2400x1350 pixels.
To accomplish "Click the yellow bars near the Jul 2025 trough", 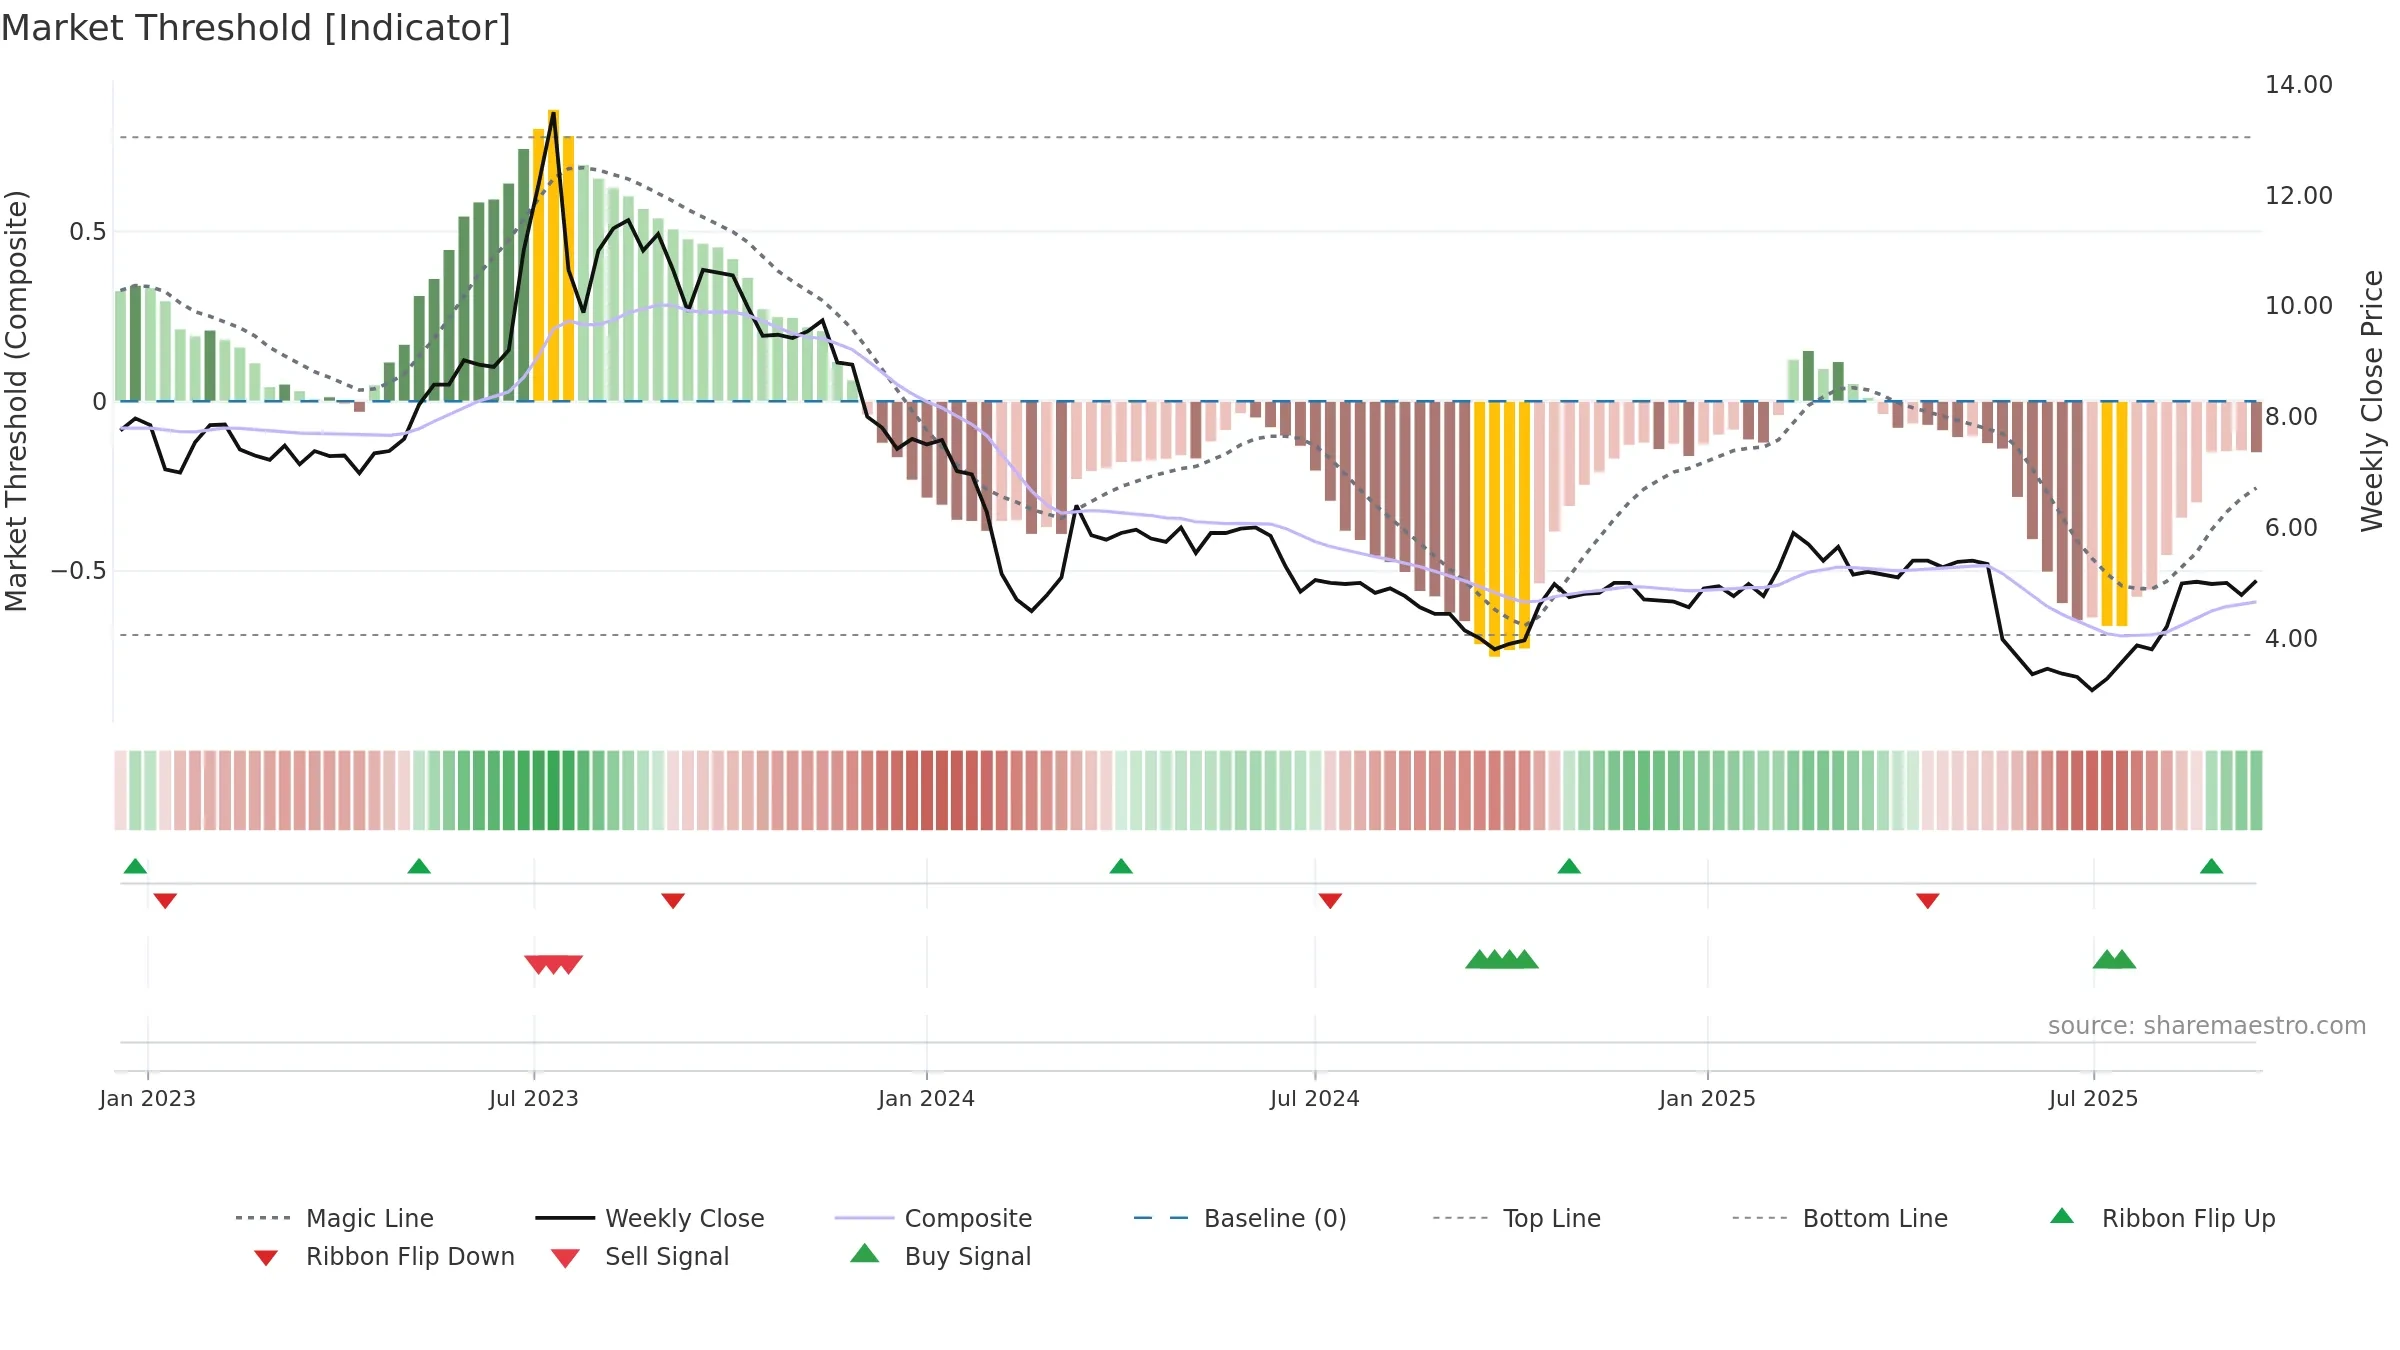I will click(2114, 514).
